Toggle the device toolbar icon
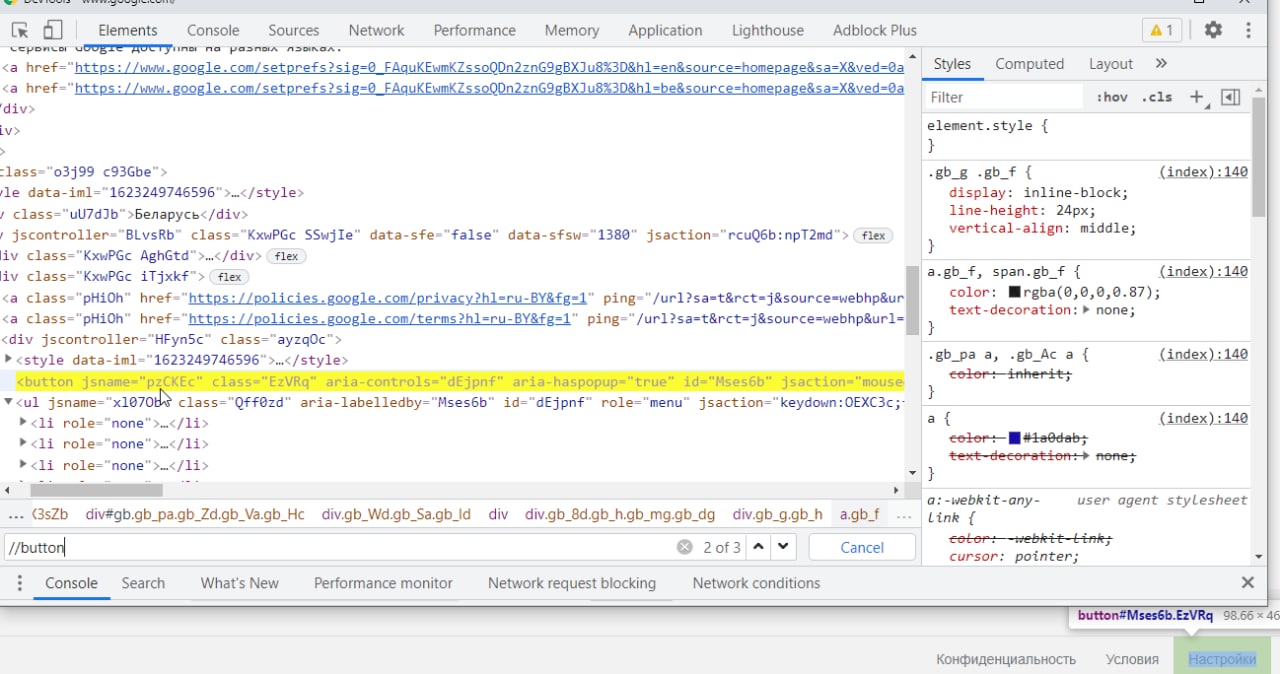The height and width of the screenshot is (674, 1280). (x=52, y=30)
